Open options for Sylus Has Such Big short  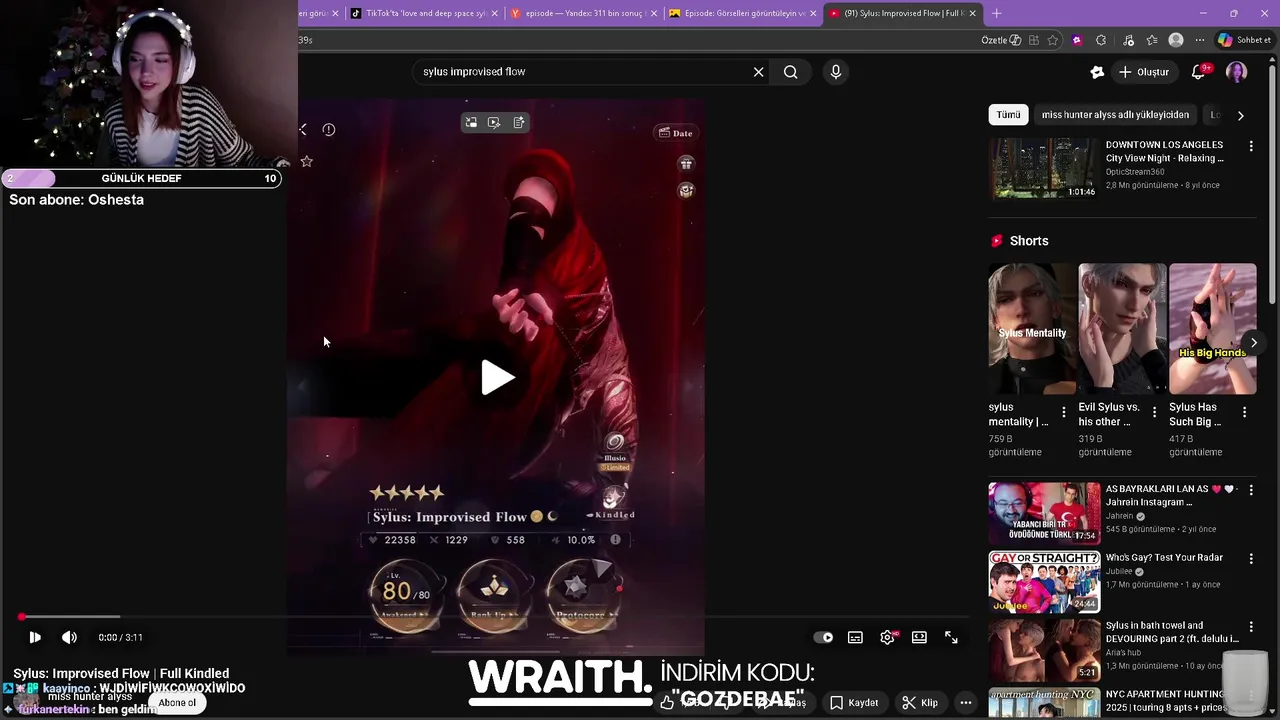[1244, 412]
